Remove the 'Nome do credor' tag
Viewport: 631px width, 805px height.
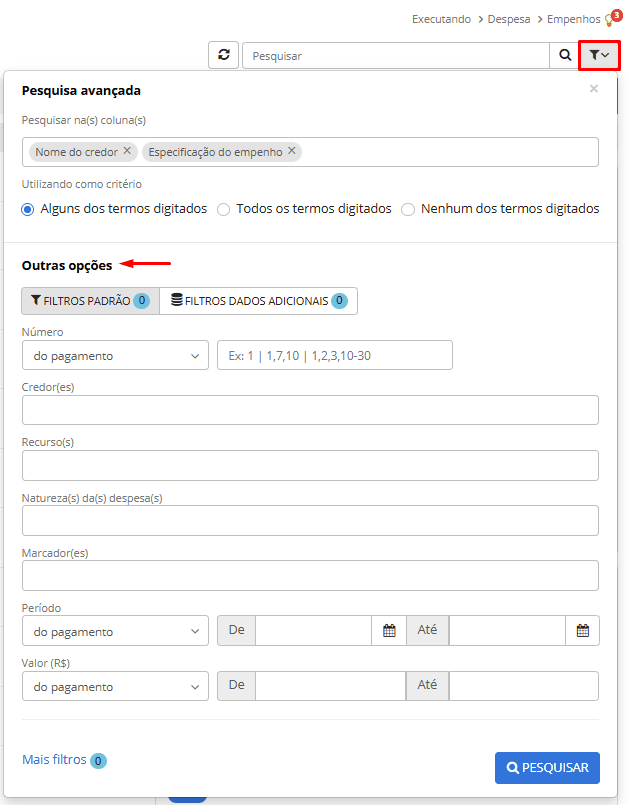pos(127,151)
